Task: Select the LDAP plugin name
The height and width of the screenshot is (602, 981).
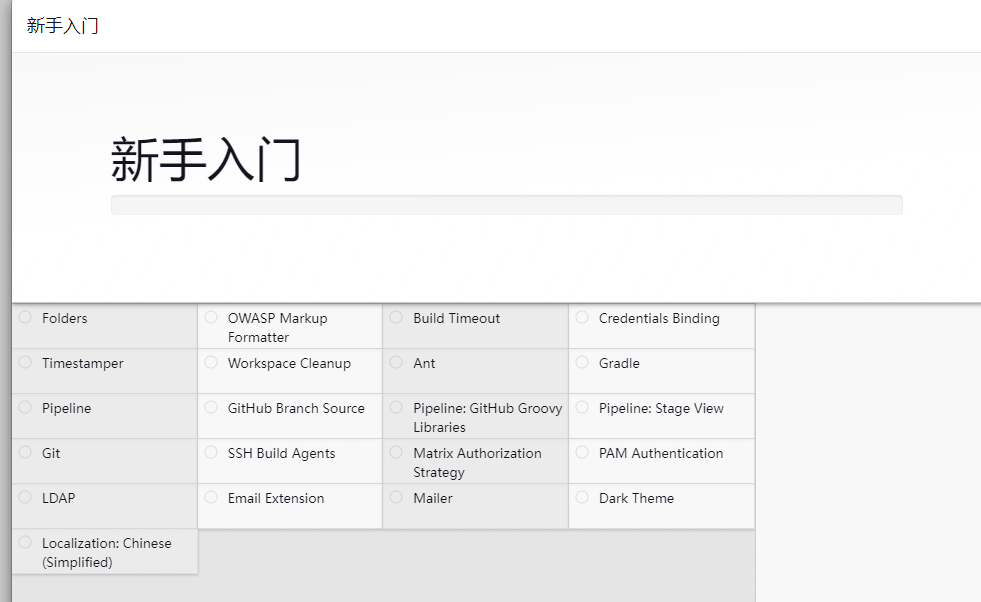Action: [x=59, y=498]
